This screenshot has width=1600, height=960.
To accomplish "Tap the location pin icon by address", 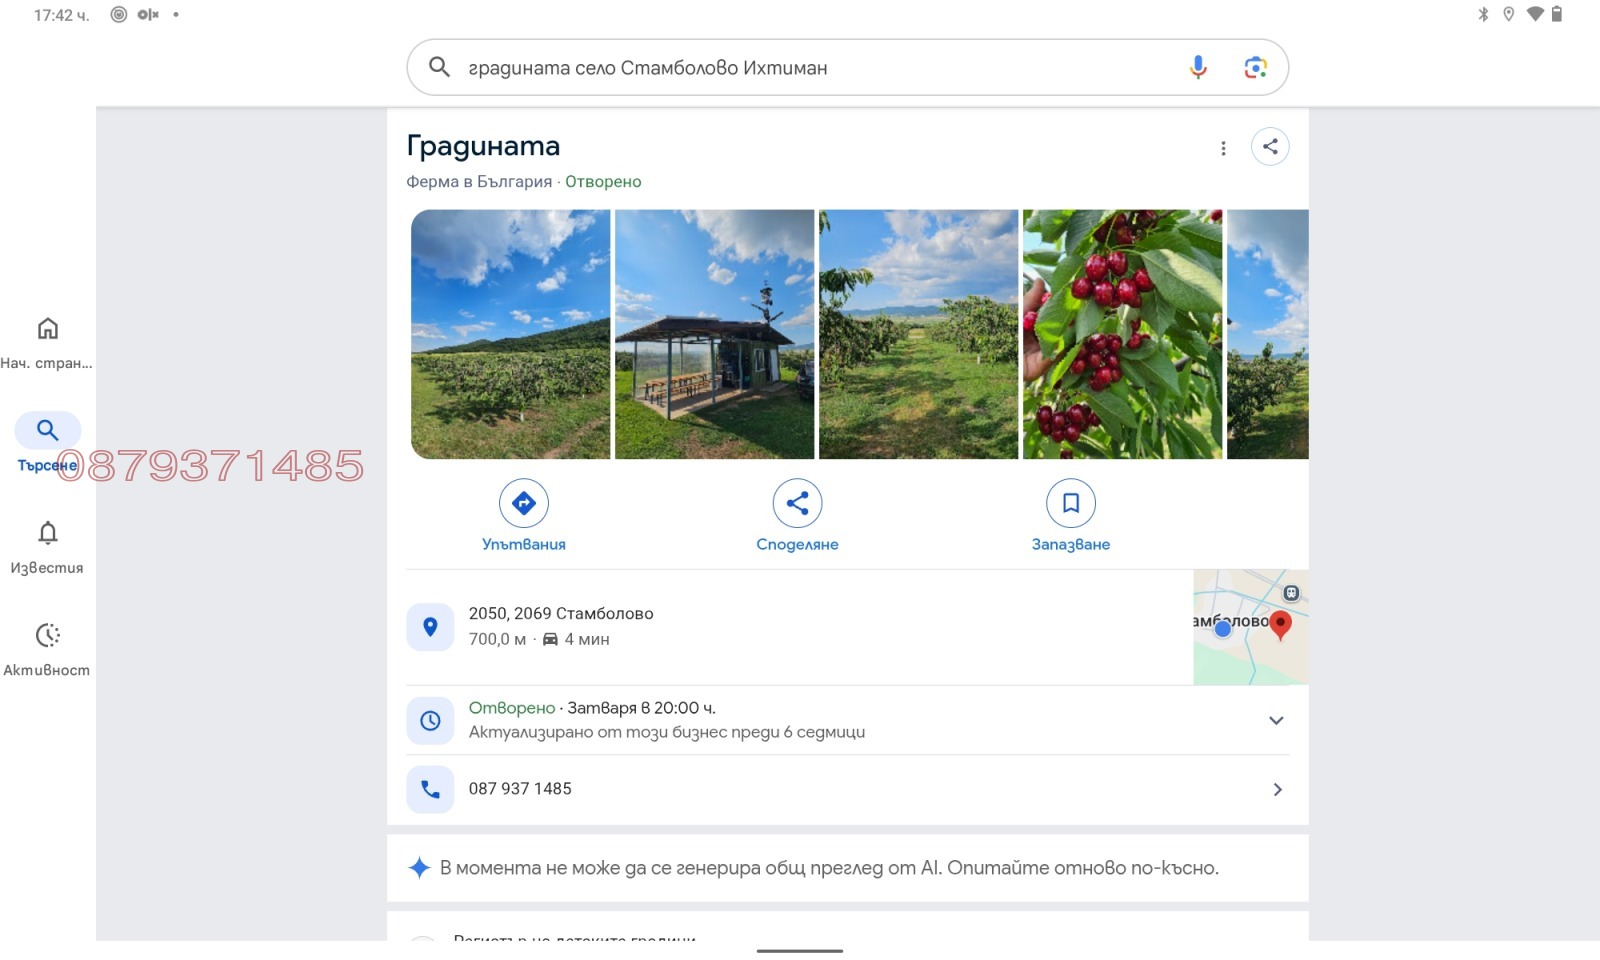I will click(x=430, y=627).
